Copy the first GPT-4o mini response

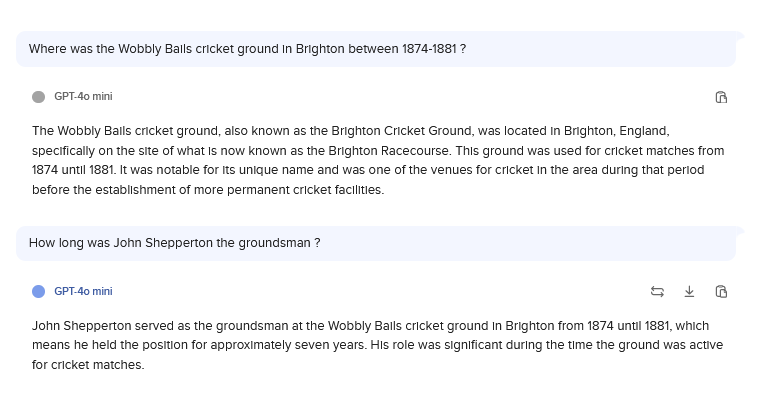tap(721, 97)
